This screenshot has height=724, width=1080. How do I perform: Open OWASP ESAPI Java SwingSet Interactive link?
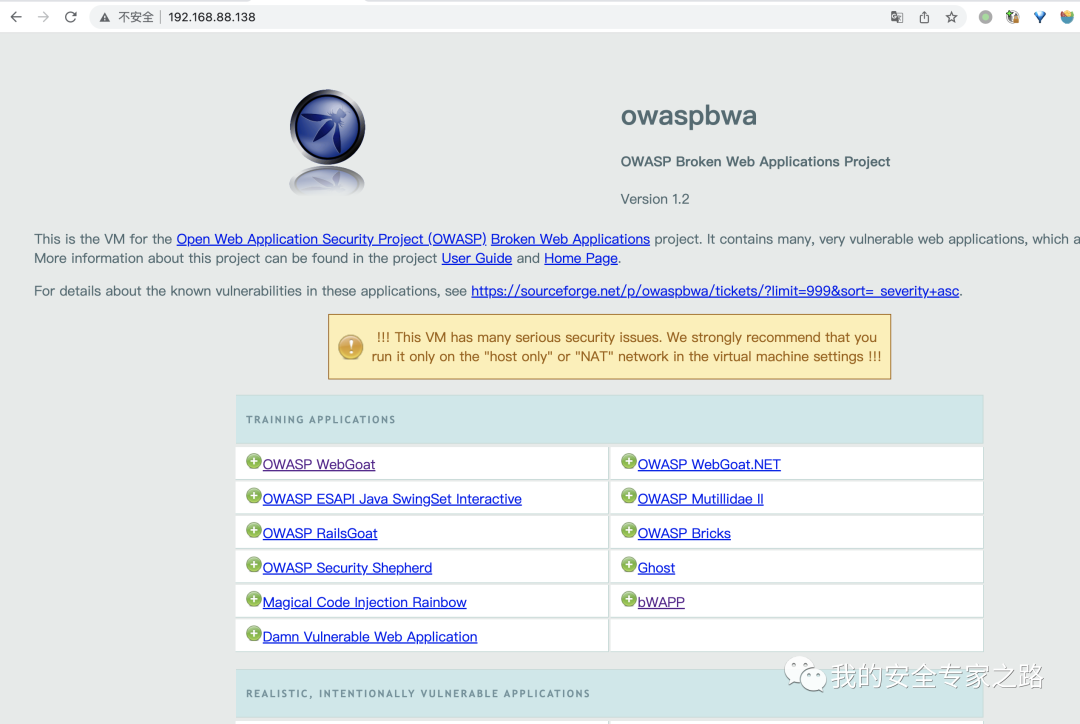click(x=392, y=499)
